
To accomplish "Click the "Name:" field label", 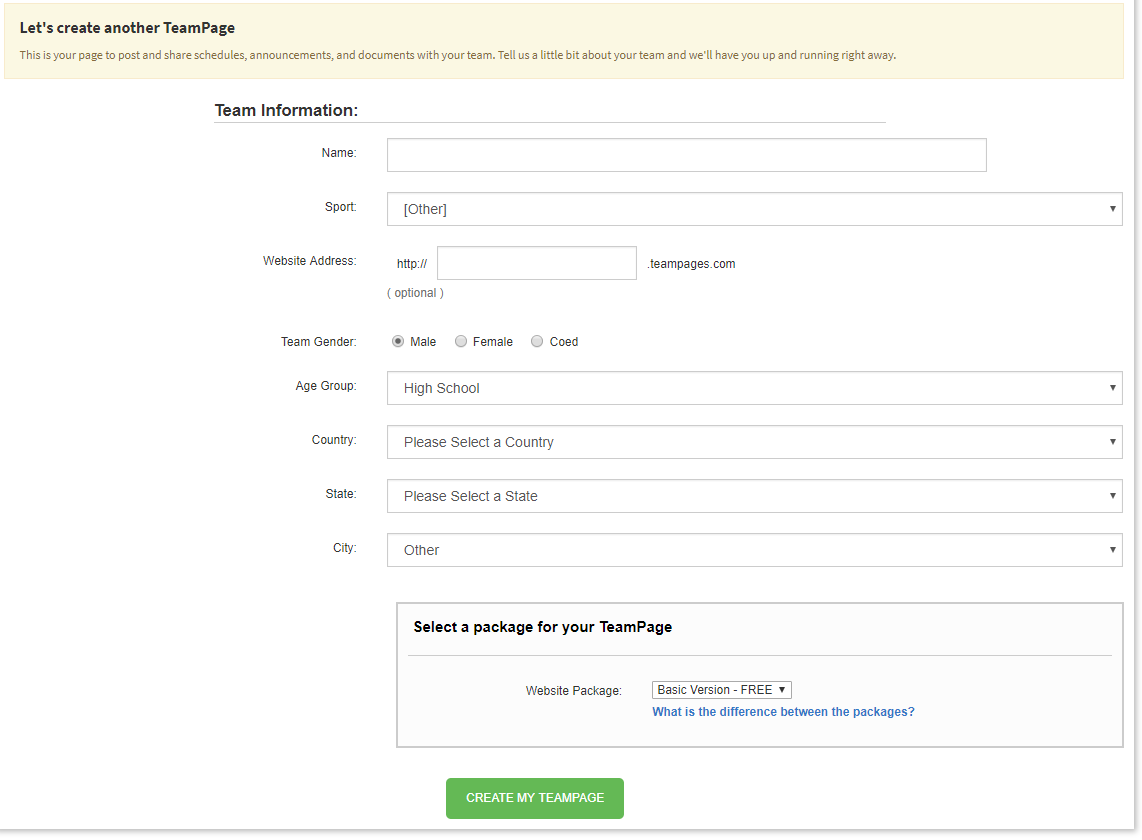I will pyautogui.click(x=338, y=153).
